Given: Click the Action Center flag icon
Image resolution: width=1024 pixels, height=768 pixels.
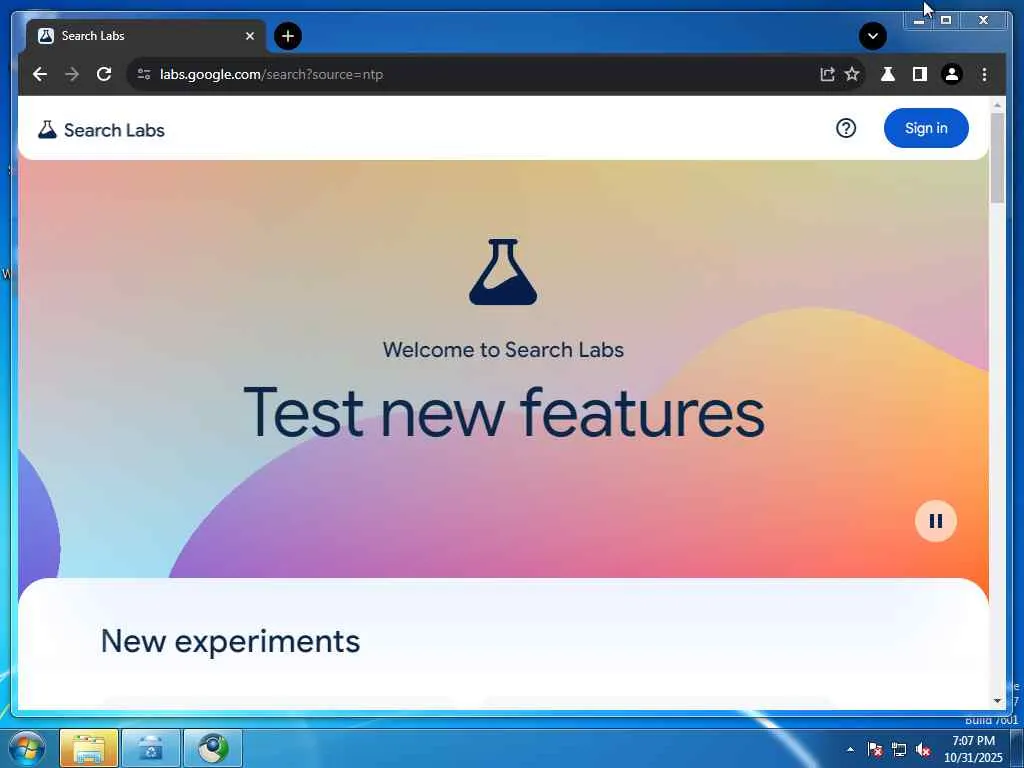Looking at the screenshot, I should click(875, 749).
